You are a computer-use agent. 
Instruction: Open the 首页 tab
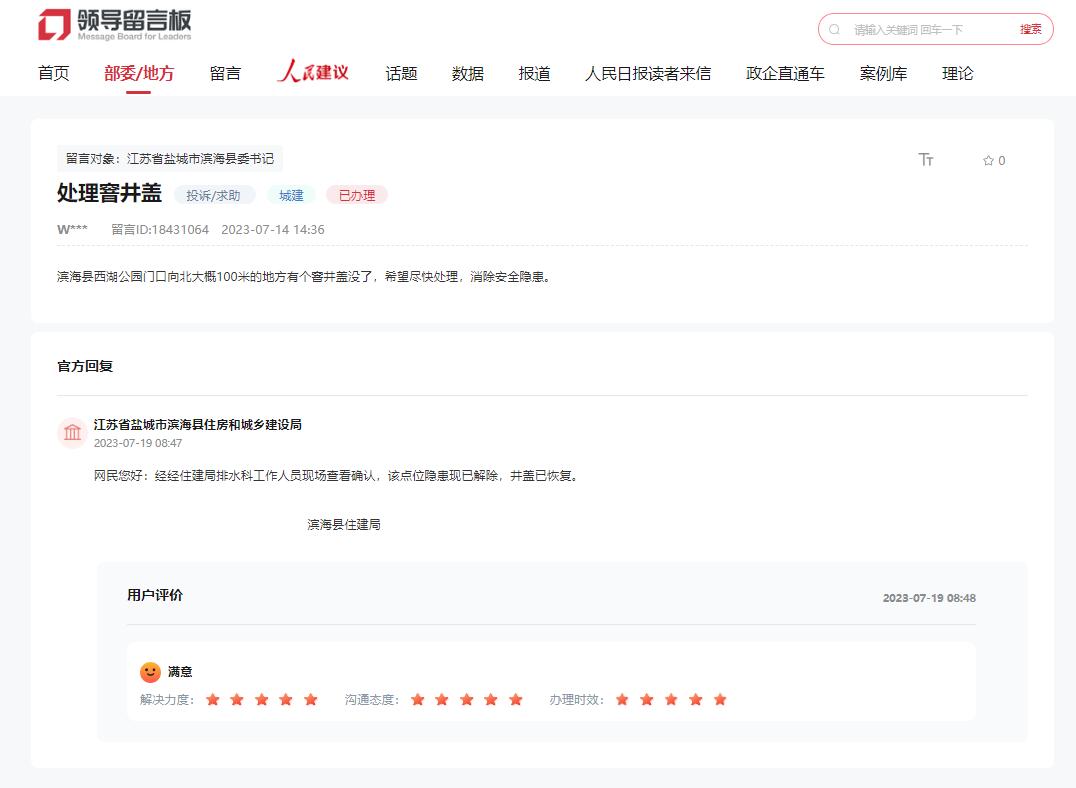[x=54, y=73]
